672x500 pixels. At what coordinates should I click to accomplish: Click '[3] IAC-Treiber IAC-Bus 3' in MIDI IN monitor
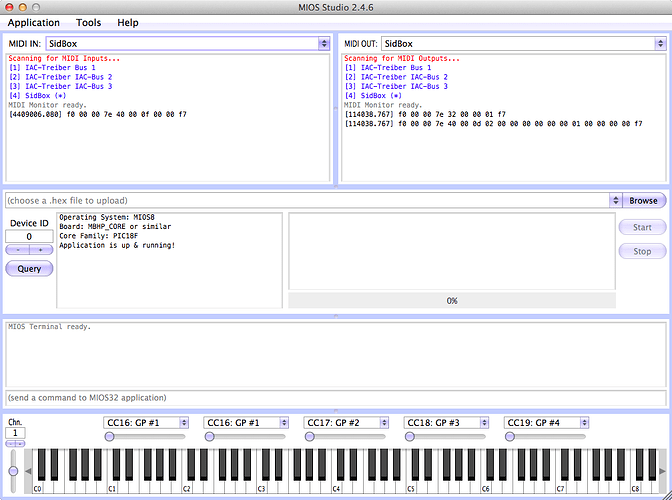[x=60, y=86]
